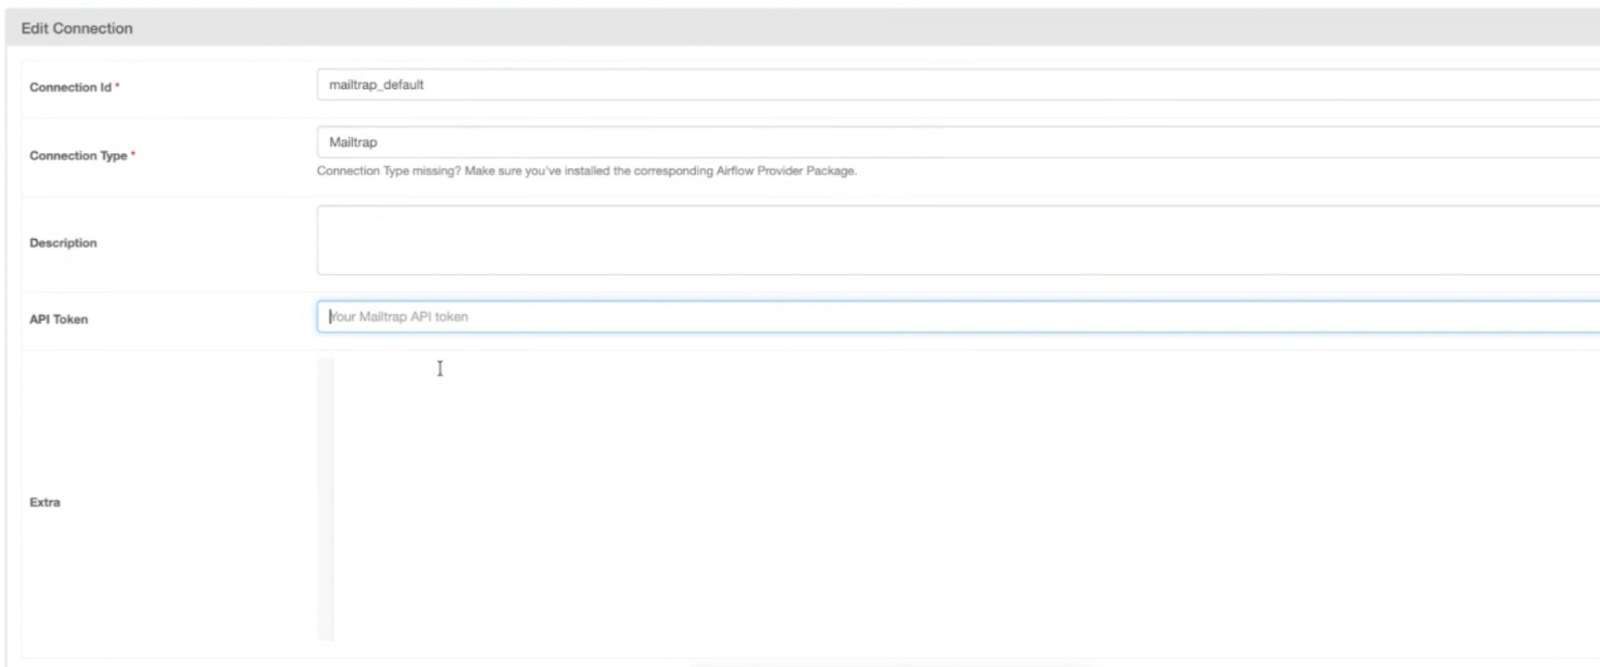Click the red asterisk beside Connection Id
This screenshot has width=1600, height=667.
117,86
